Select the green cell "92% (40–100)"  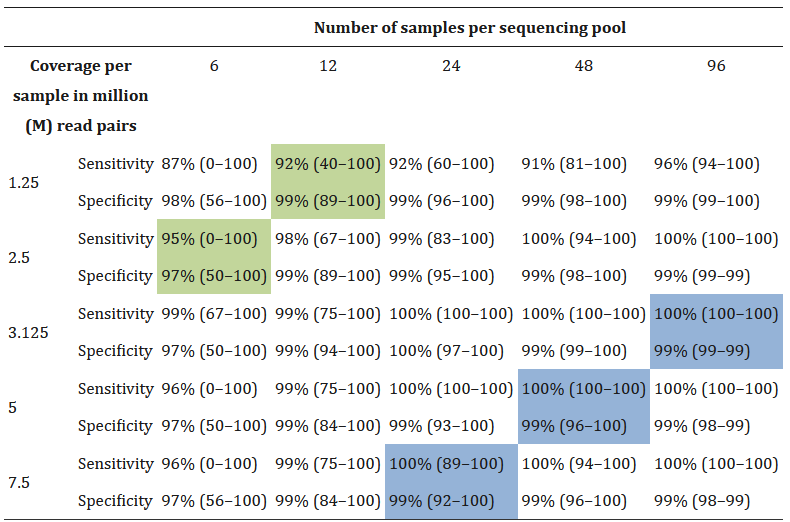pyautogui.click(x=328, y=163)
